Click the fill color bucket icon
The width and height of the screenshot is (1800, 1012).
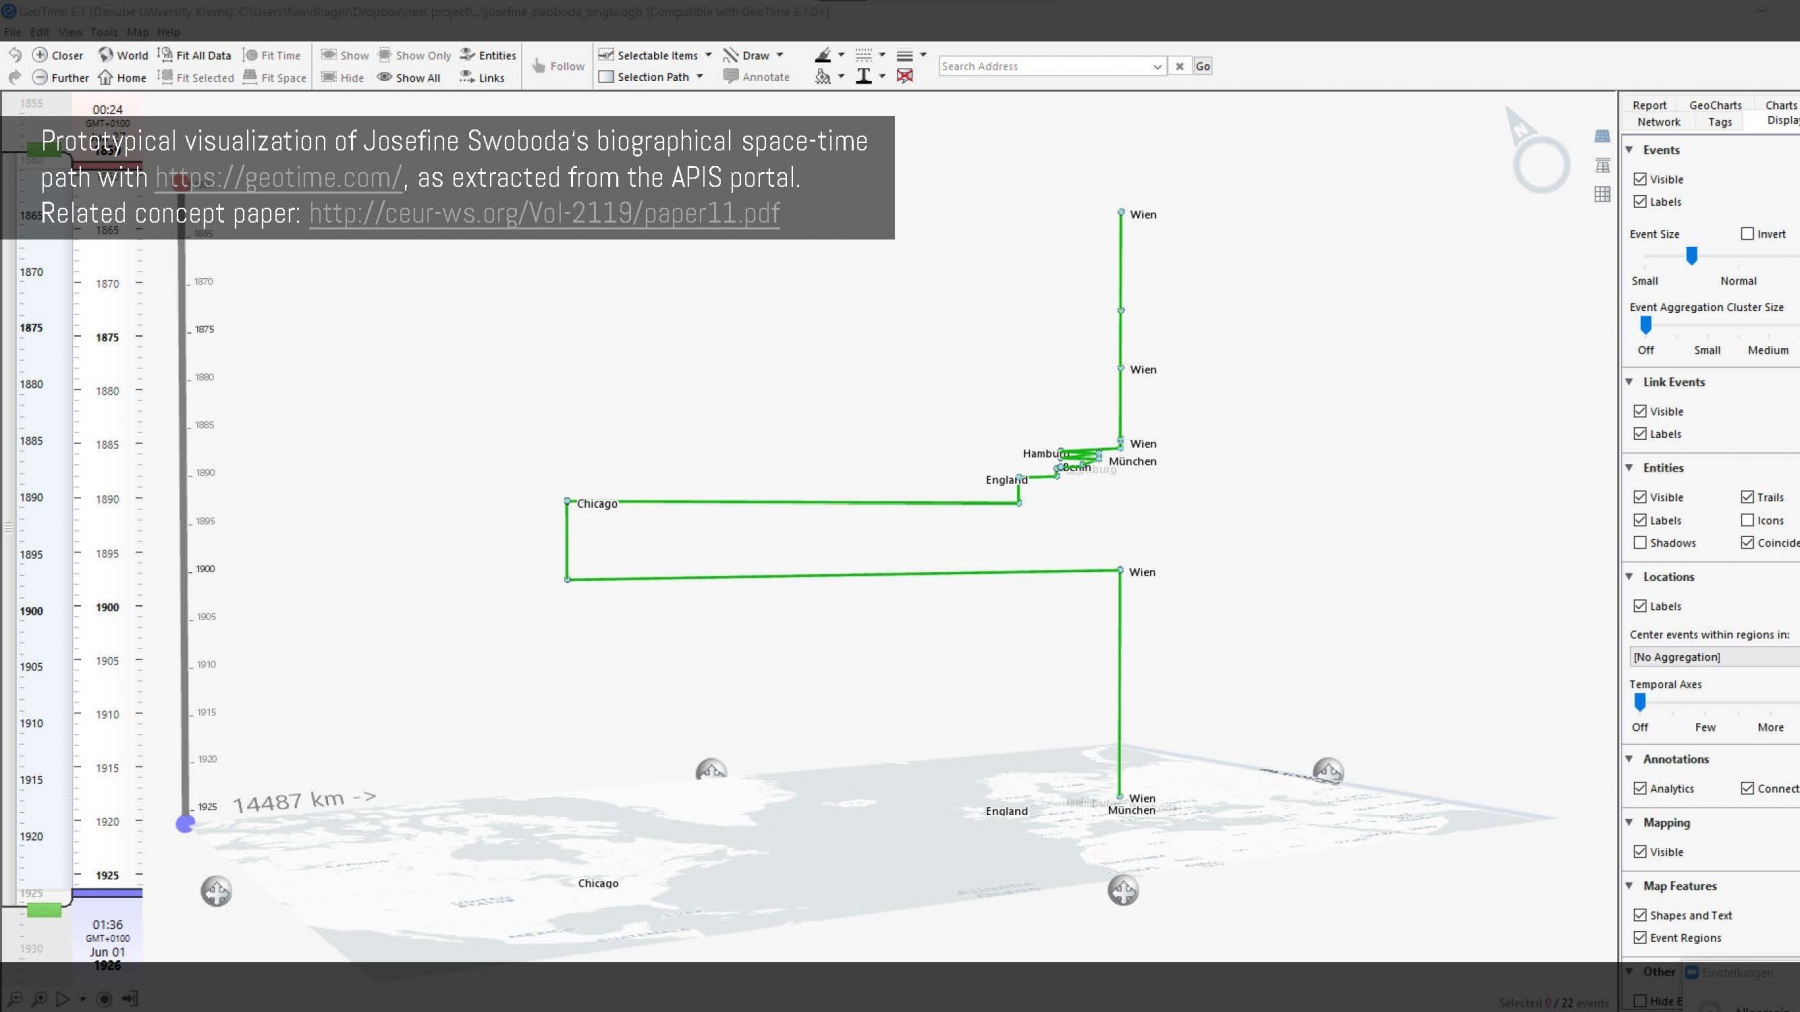tap(823, 76)
